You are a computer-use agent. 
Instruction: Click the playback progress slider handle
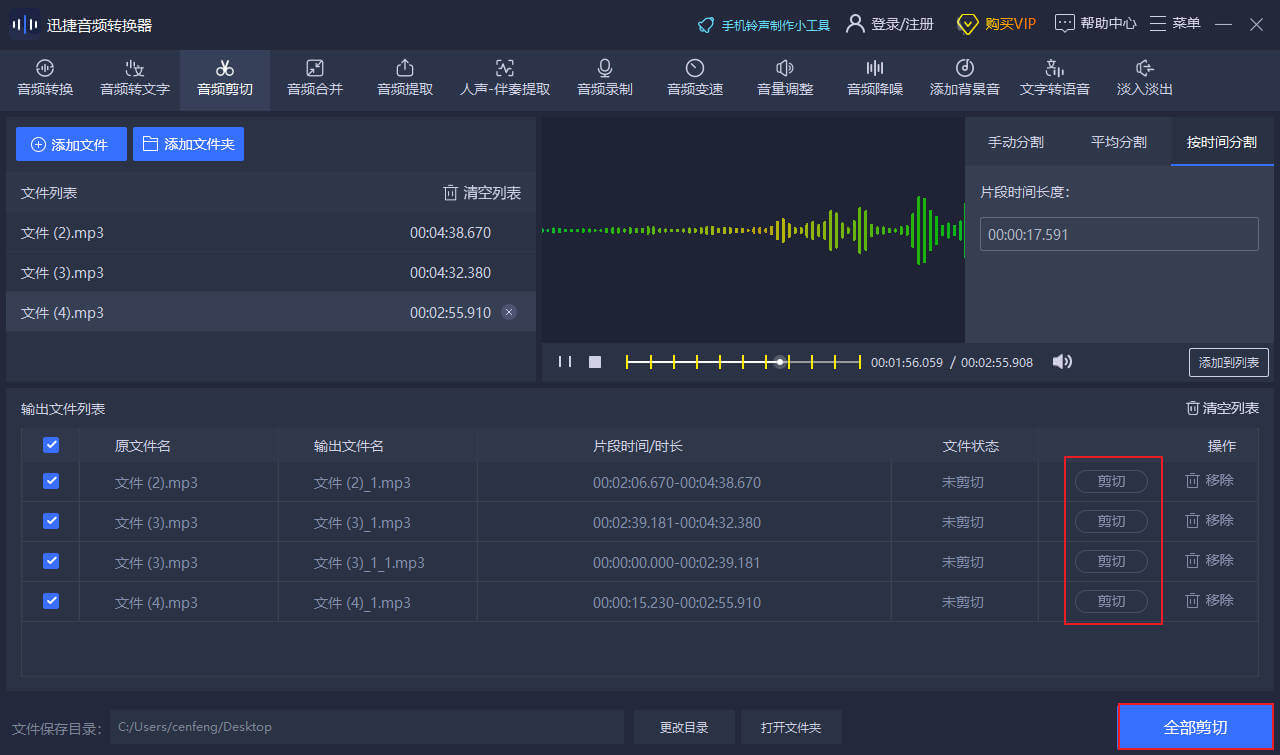pos(780,362)
